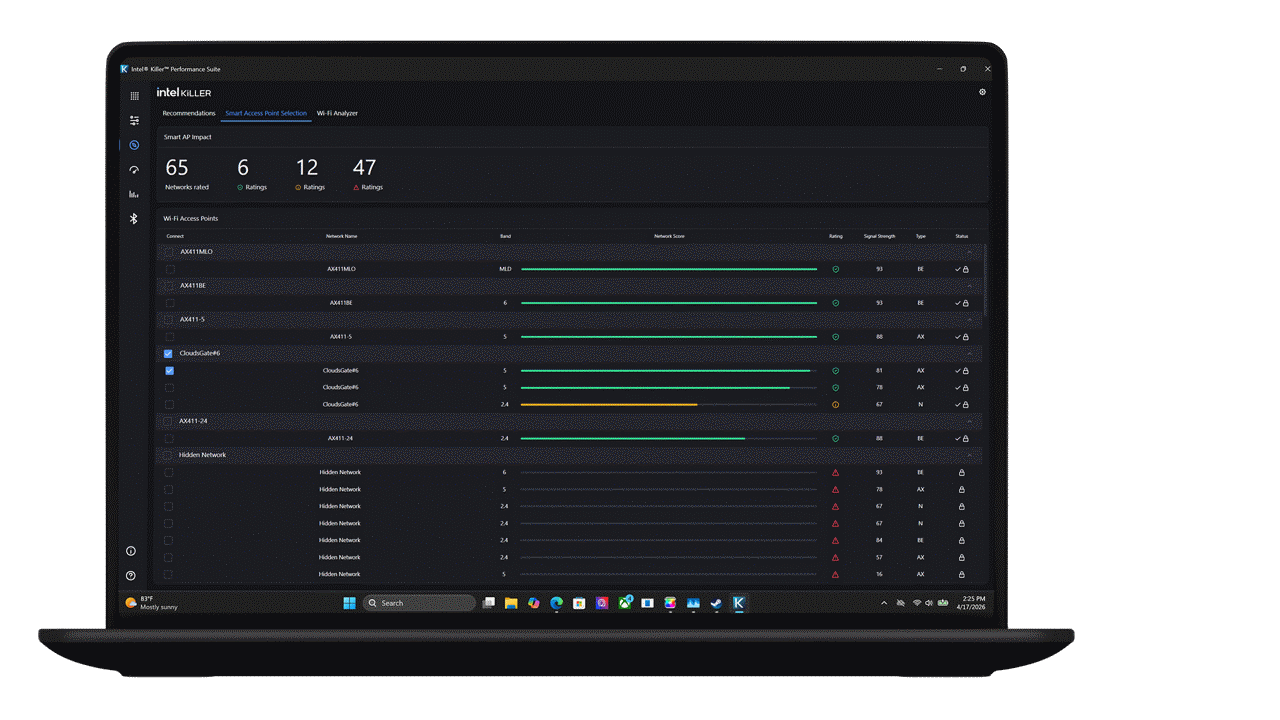Viewport: 1280px width, 720px height.
Task: Open the help question mark icon
Action: [x=131, y=576]
